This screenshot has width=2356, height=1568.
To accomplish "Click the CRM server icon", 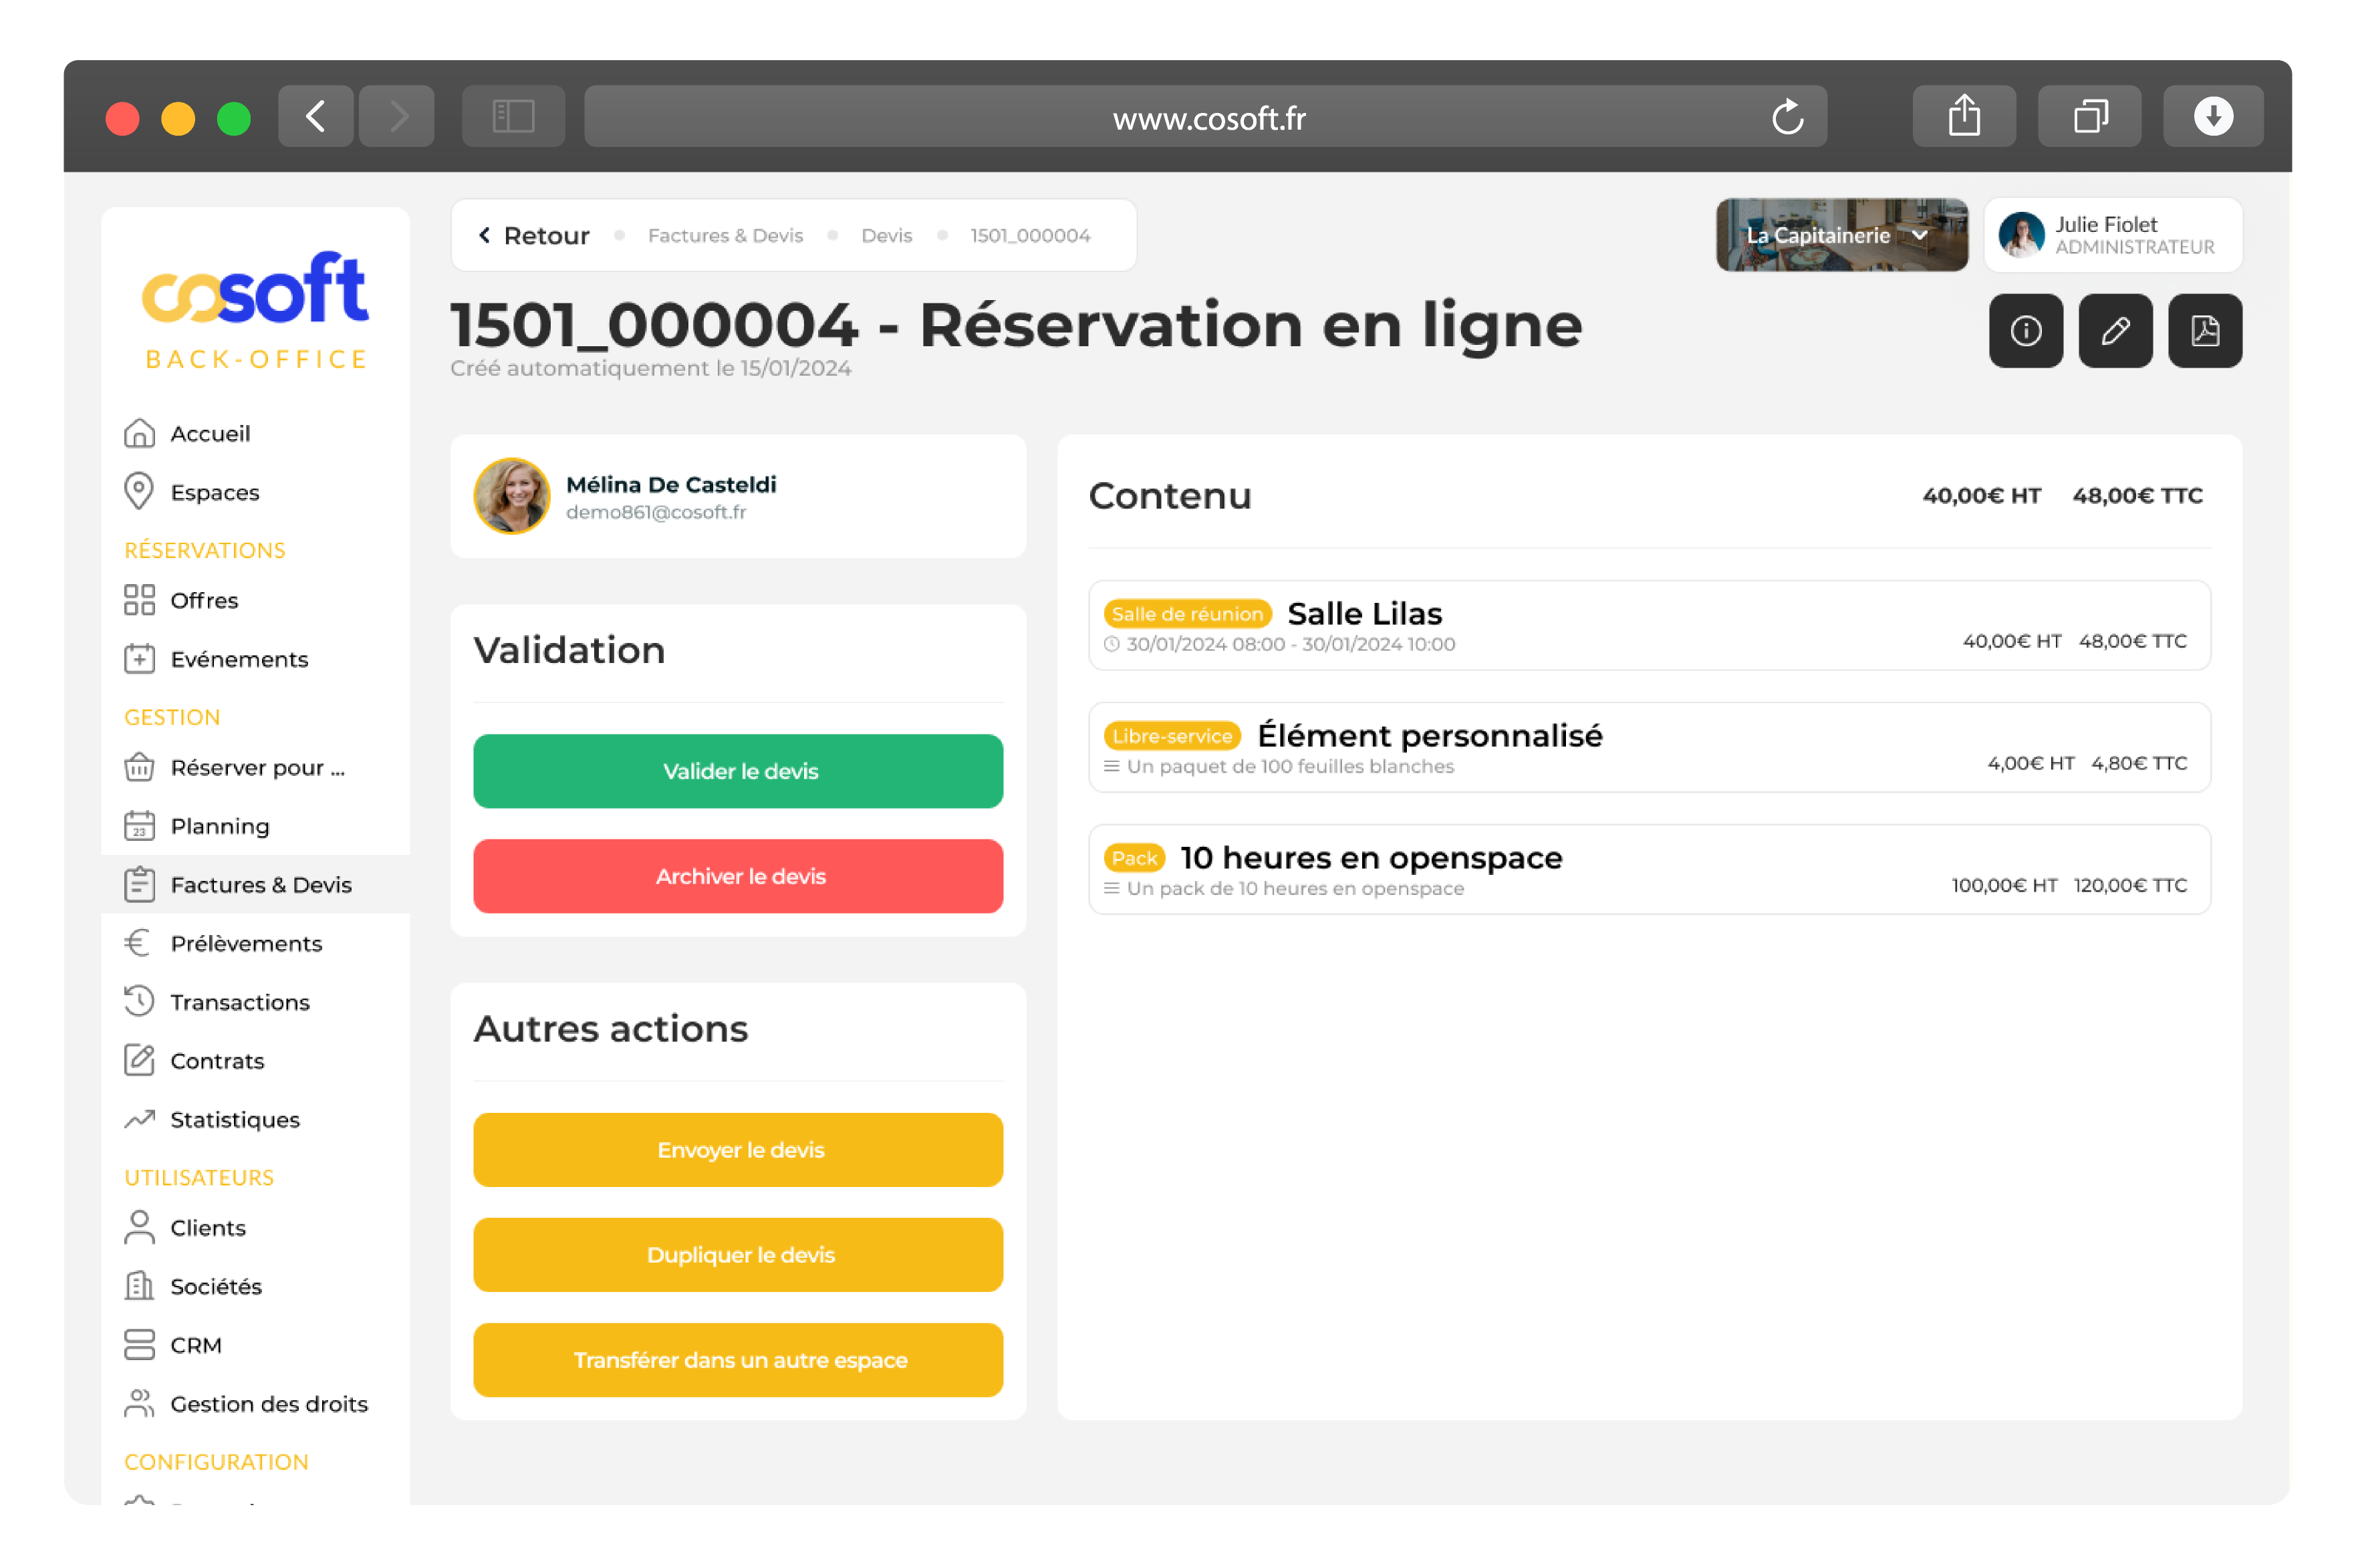I will (x=139, y=1345).
